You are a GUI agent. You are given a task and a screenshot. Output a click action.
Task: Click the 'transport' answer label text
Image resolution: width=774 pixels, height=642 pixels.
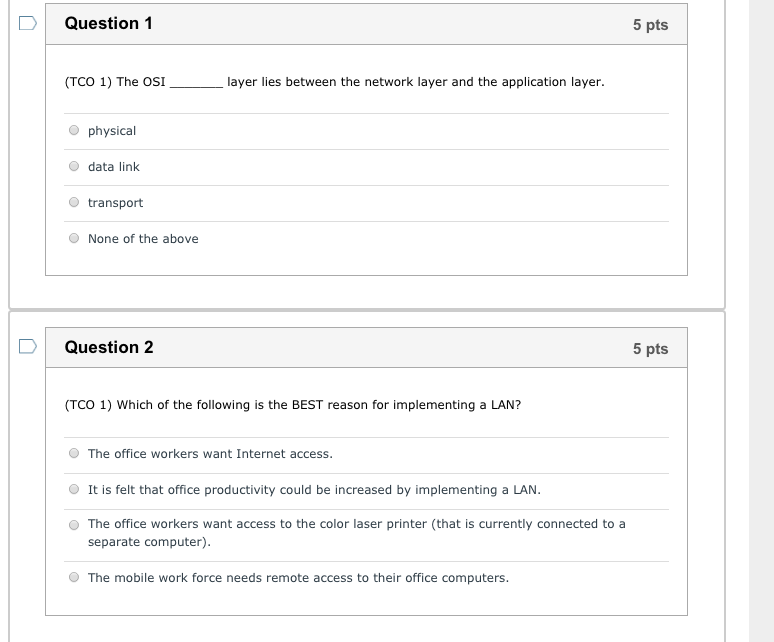click(x=116, y=203)
